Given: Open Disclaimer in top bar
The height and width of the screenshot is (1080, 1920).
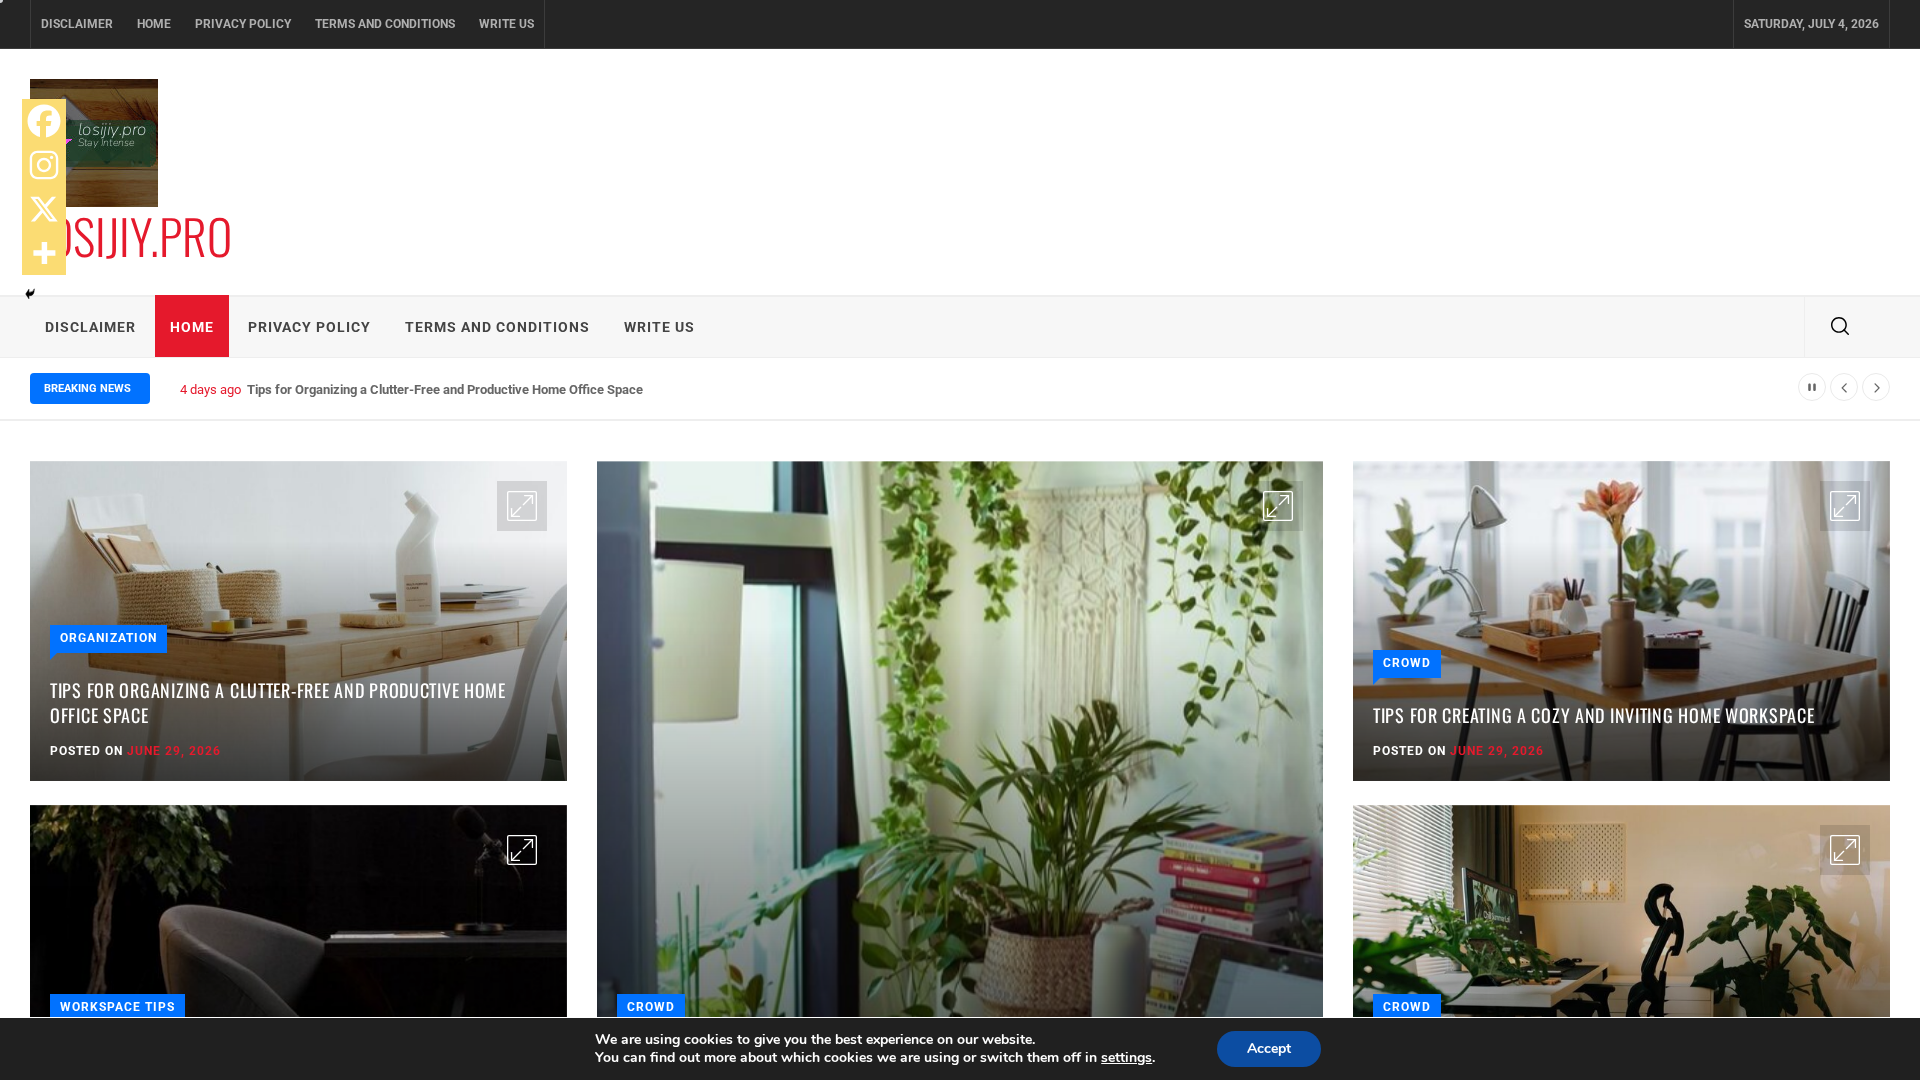Looking at the screenshot, I should coord(77,24).
